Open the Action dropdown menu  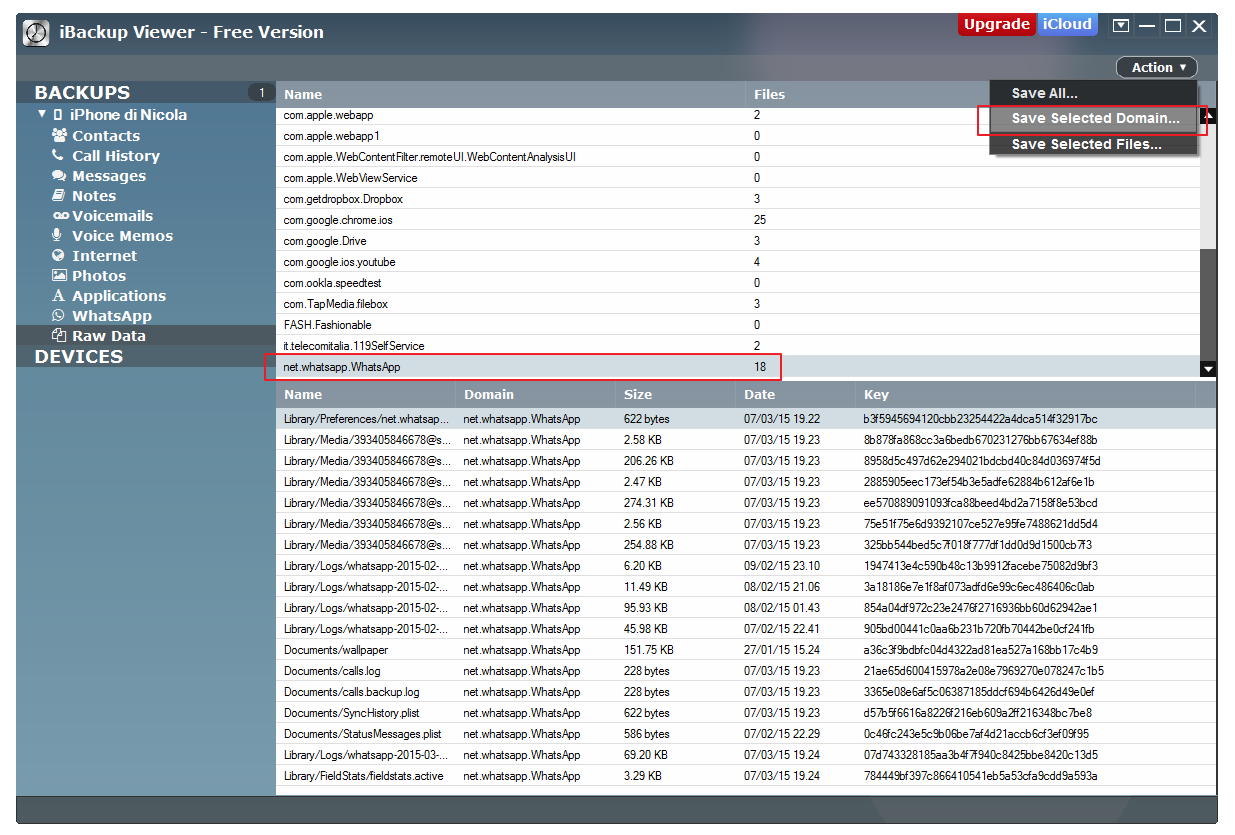point(1157,67)
